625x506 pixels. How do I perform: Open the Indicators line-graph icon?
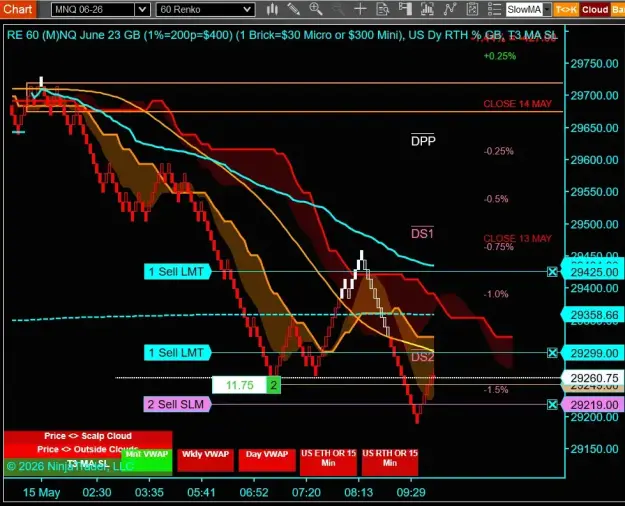[450, 9]
